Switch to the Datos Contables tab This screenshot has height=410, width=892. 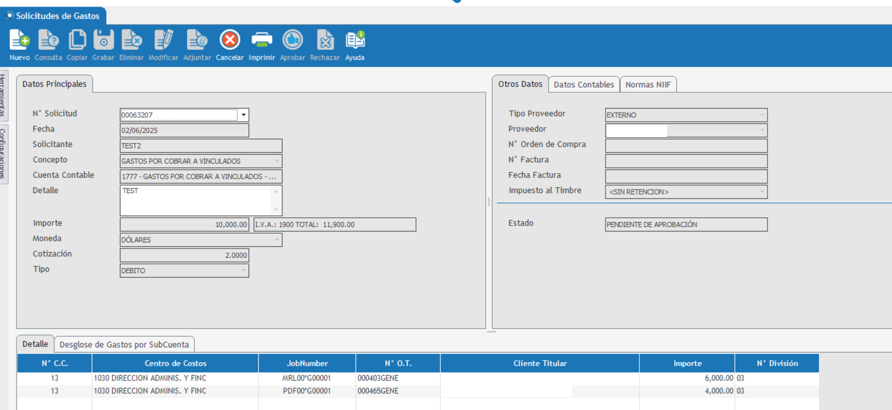pos(584,85)
